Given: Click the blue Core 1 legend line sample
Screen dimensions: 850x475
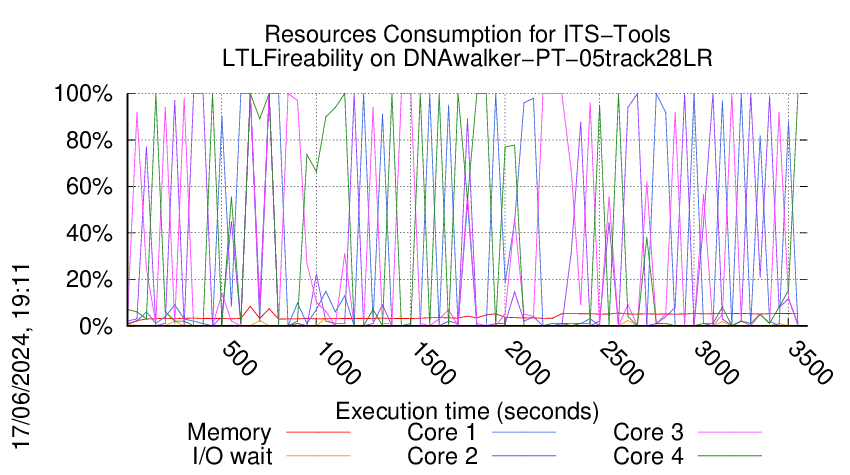Looking at the screenshot, I should click(x=524, y=432).
